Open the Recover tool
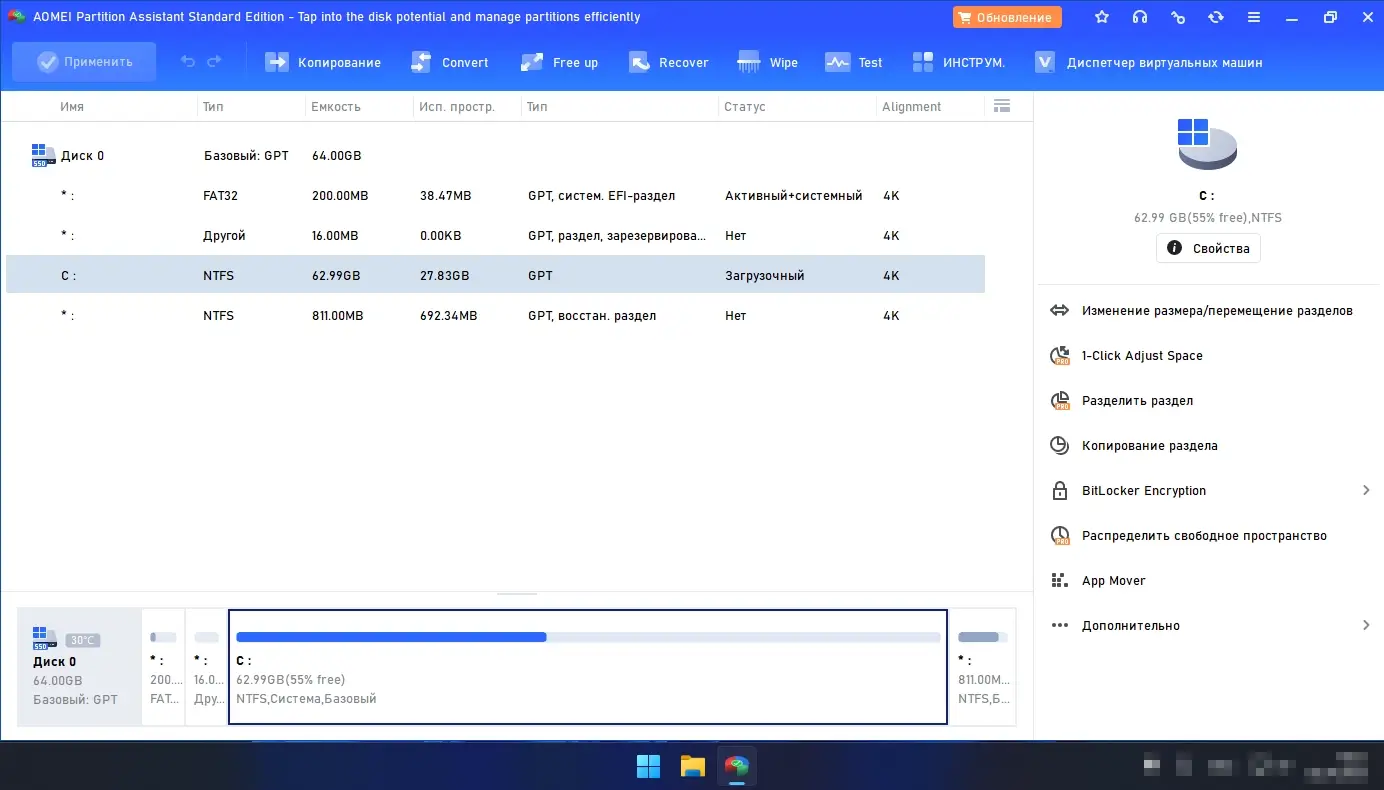The height and width of the screenshot is (790, 1384). [668, 62]
